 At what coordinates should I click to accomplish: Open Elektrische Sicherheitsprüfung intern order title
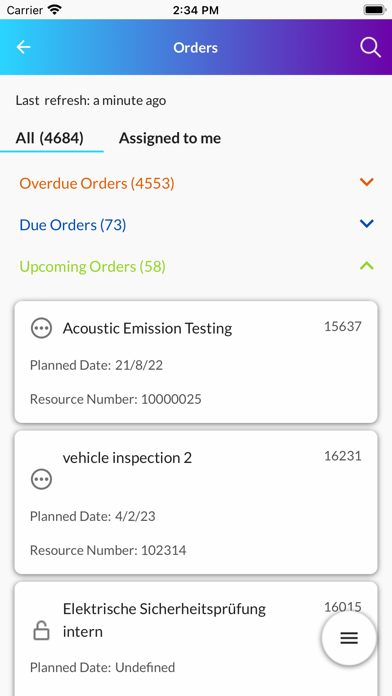(164, 620)
